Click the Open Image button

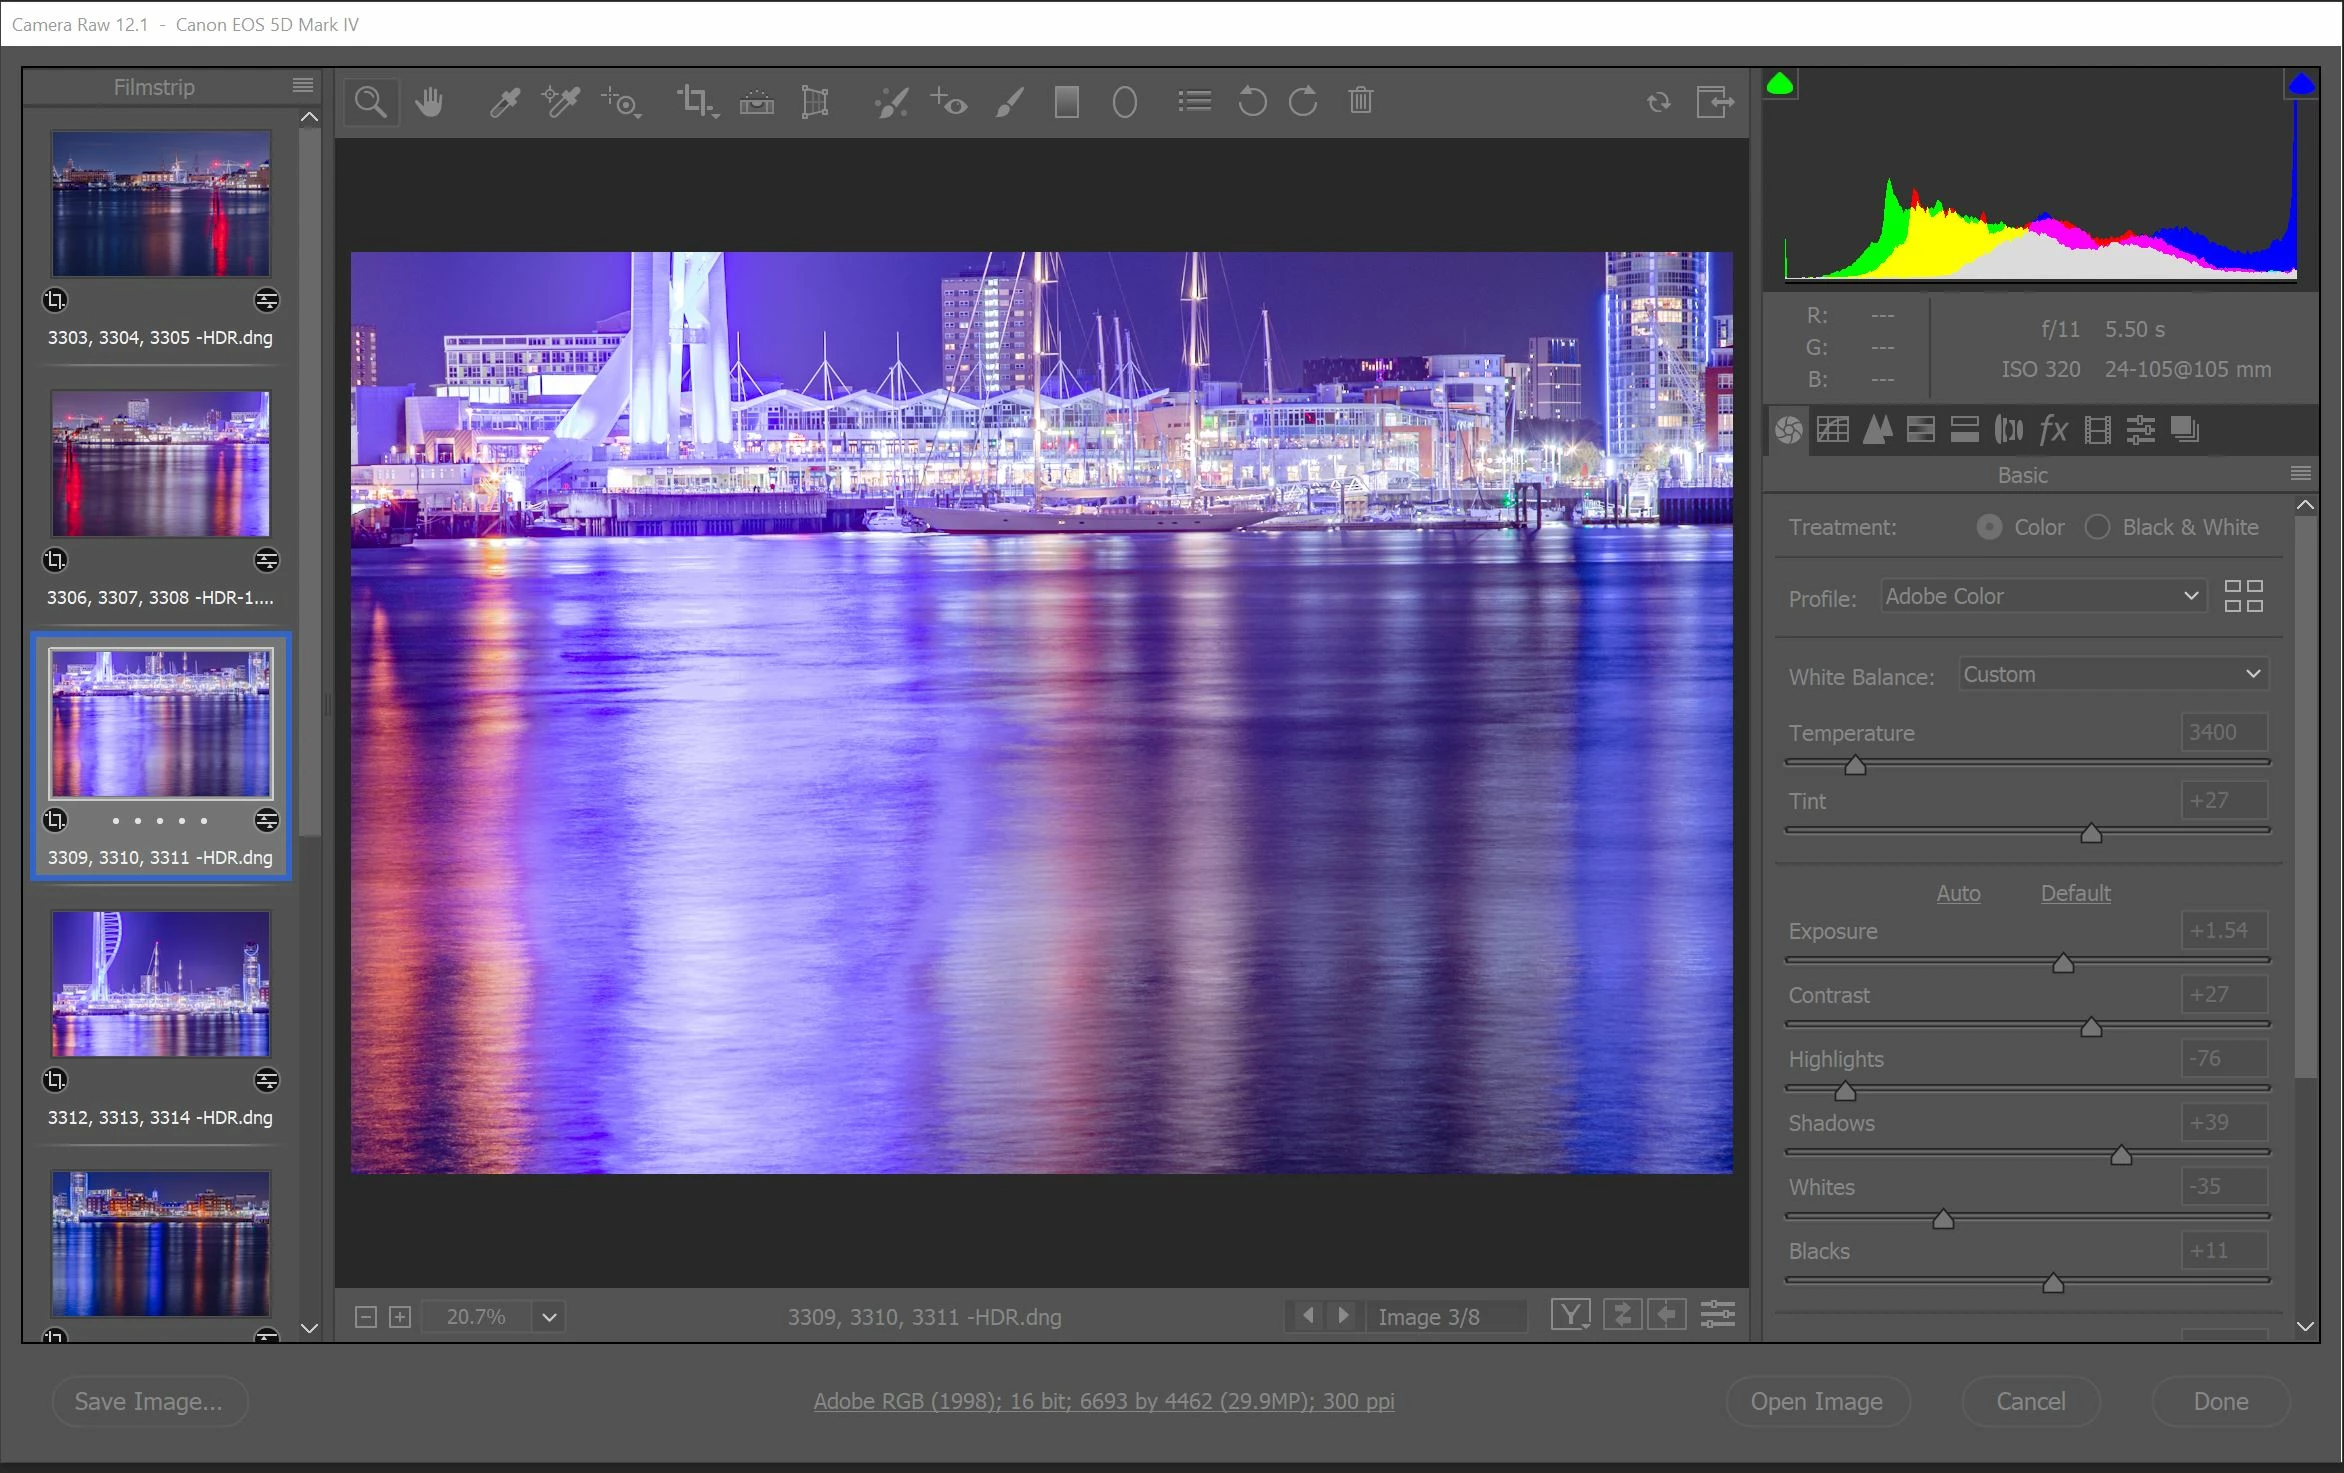(1816, 1401)
